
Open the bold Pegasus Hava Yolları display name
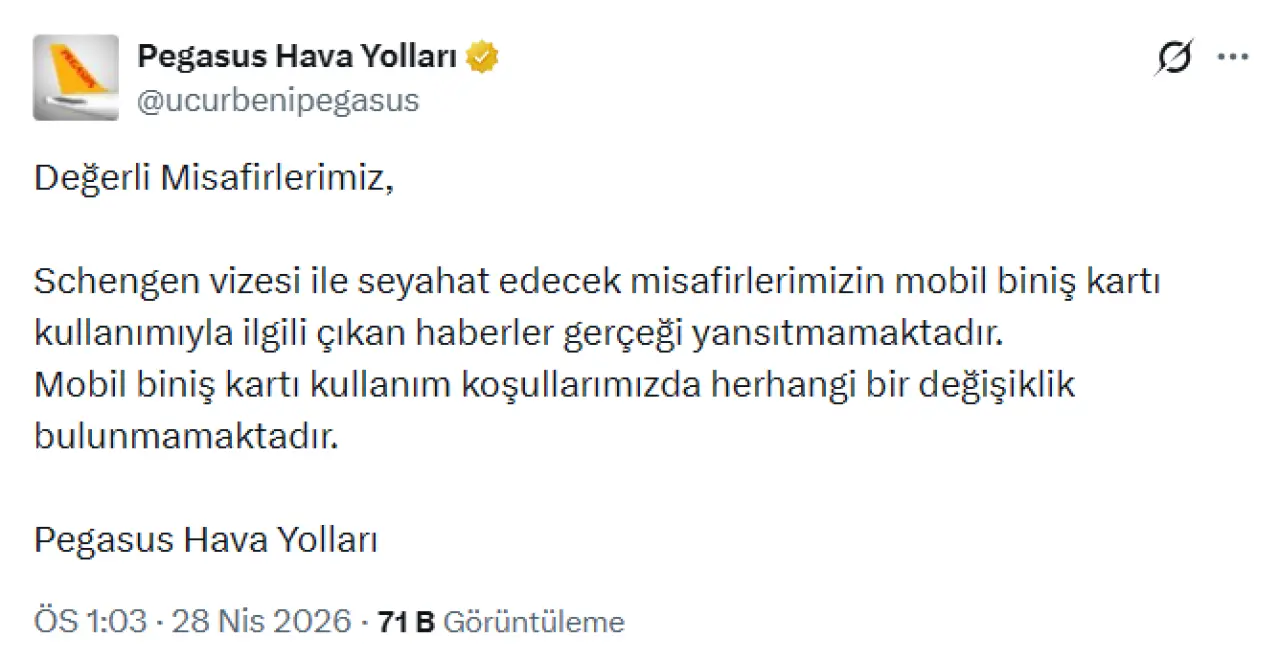click(296, 58)
